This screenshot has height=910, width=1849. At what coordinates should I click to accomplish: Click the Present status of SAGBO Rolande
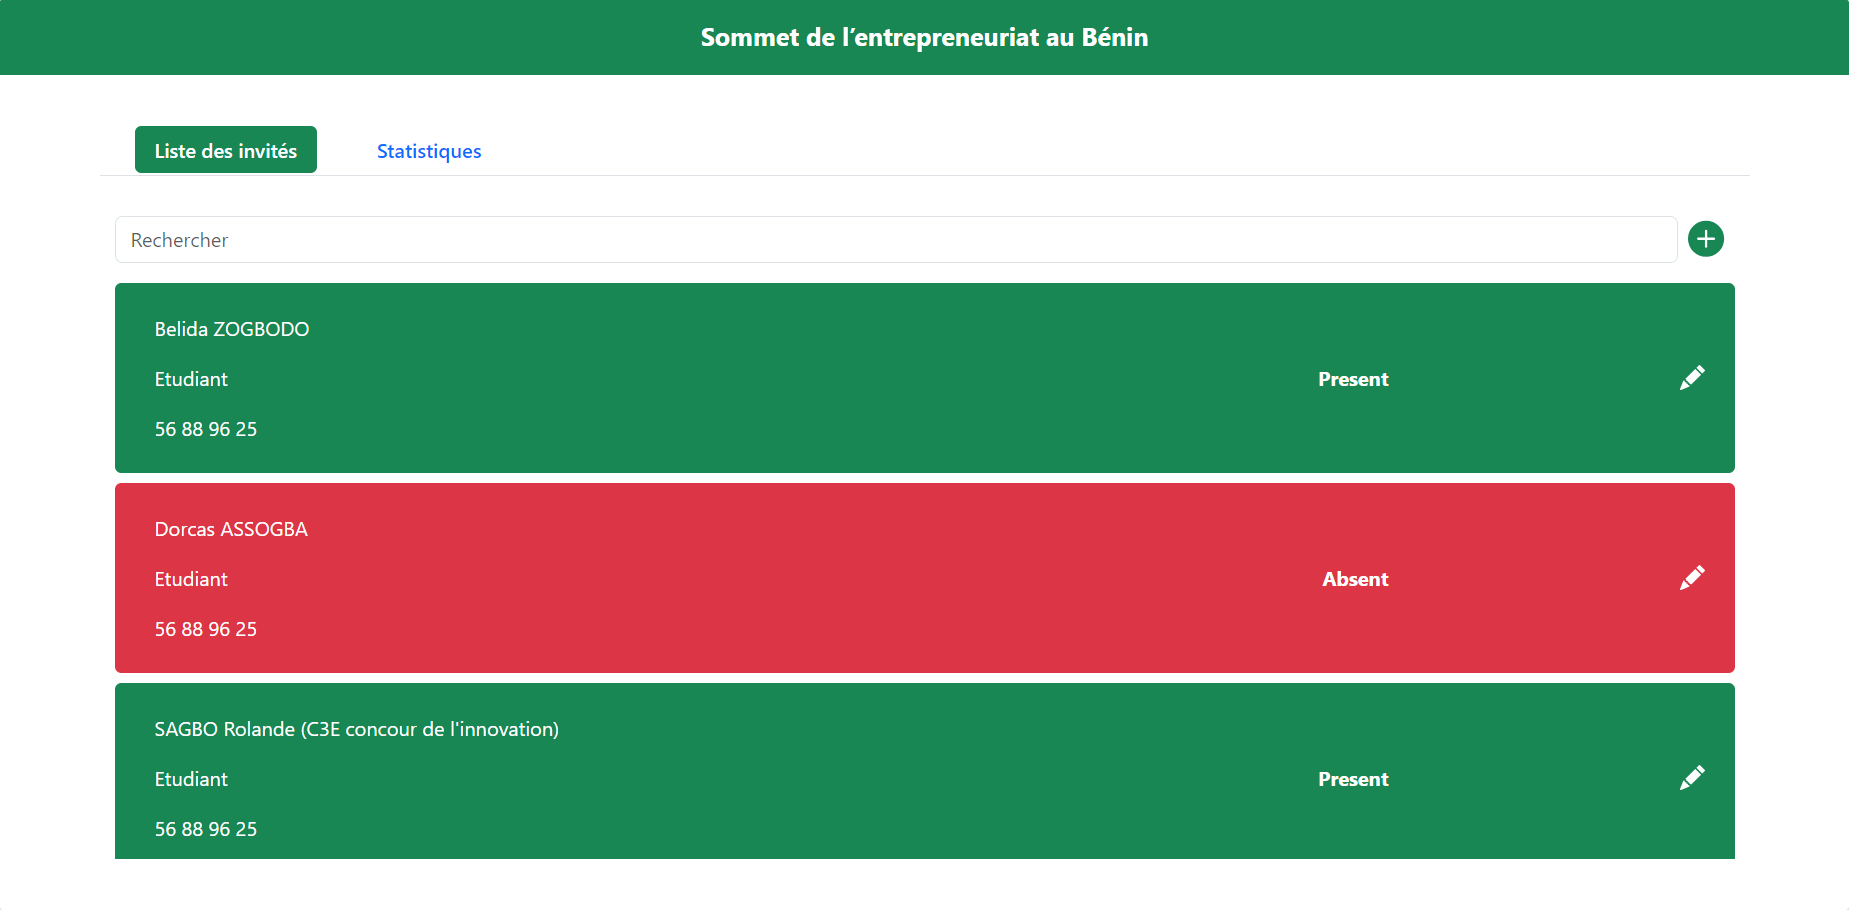[1353, 779]
